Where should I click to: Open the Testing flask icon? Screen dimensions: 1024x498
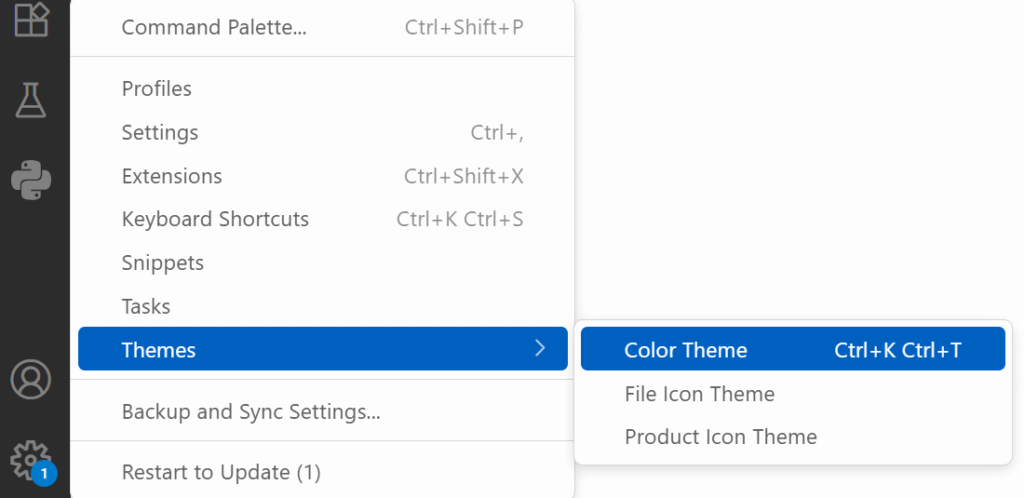30,98
